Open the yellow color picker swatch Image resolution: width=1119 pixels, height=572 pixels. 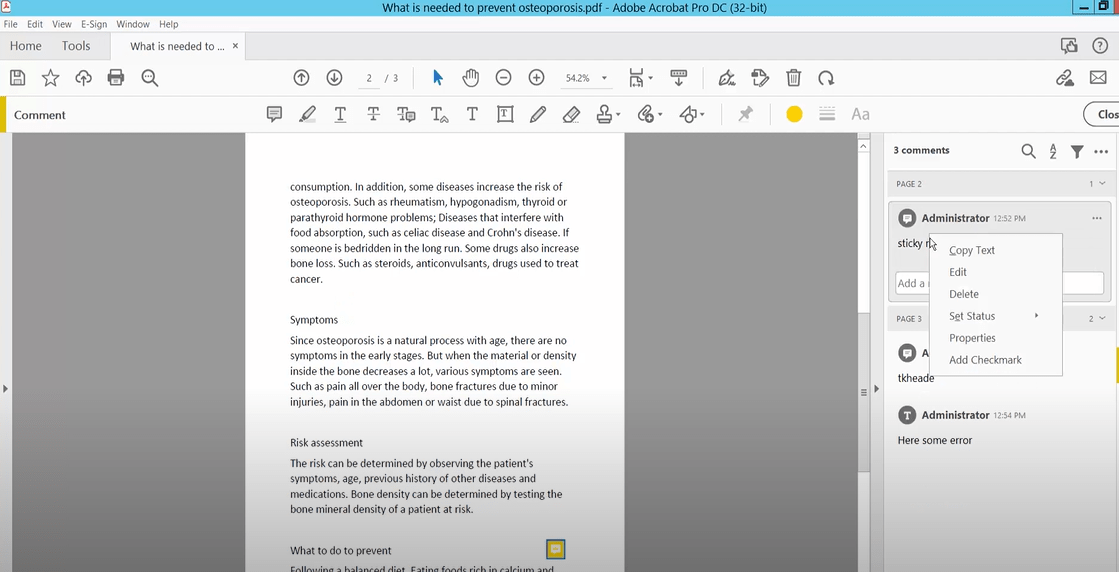[x=794, y=115]
